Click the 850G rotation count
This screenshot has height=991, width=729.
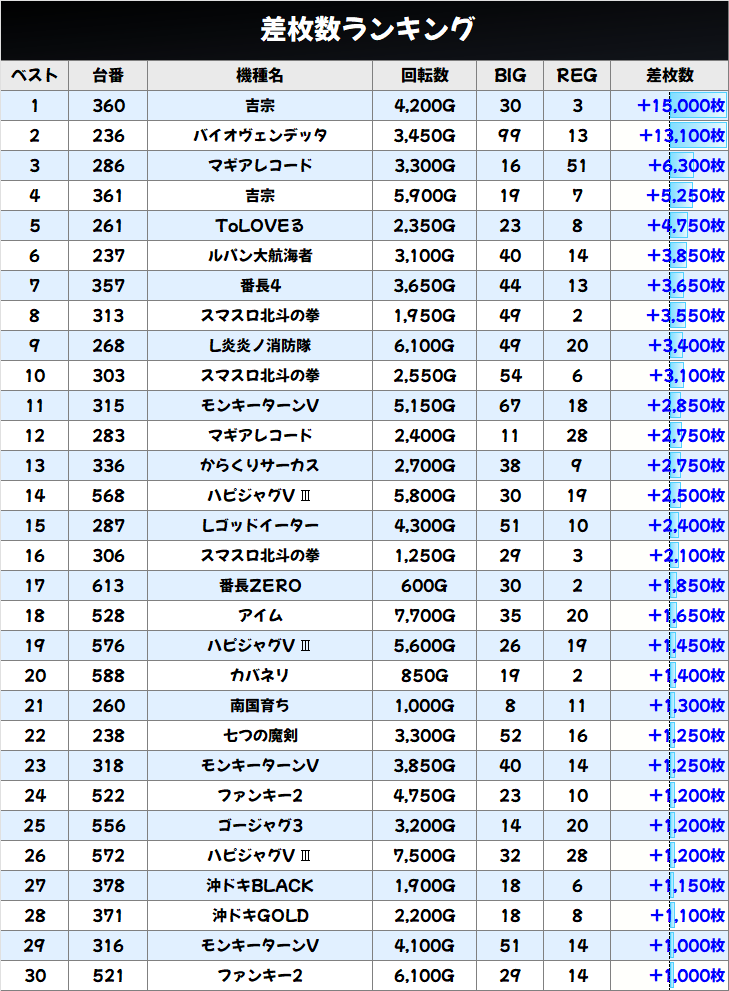[424, 676]
